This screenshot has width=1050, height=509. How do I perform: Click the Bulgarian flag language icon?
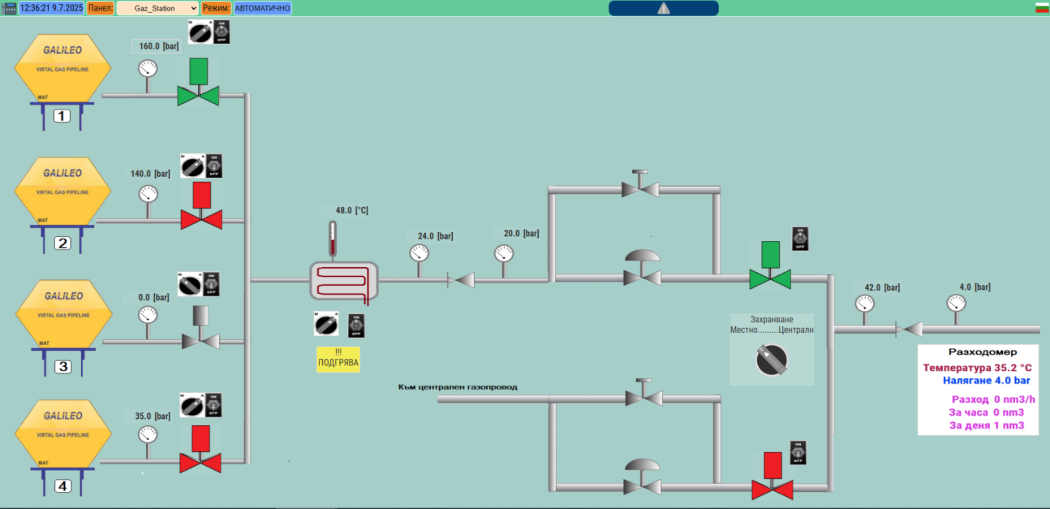click(x=1042, y=8)
